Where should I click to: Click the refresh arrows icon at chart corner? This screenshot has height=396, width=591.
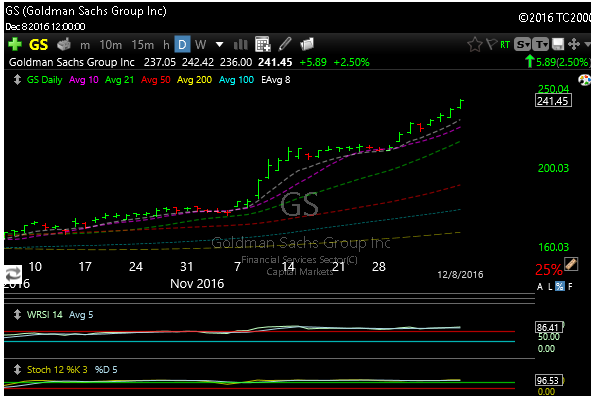[13, 274]
